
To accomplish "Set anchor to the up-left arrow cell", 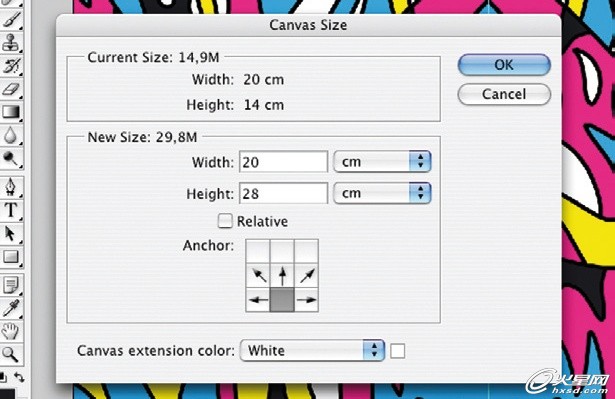I will (x=258, y=275).
